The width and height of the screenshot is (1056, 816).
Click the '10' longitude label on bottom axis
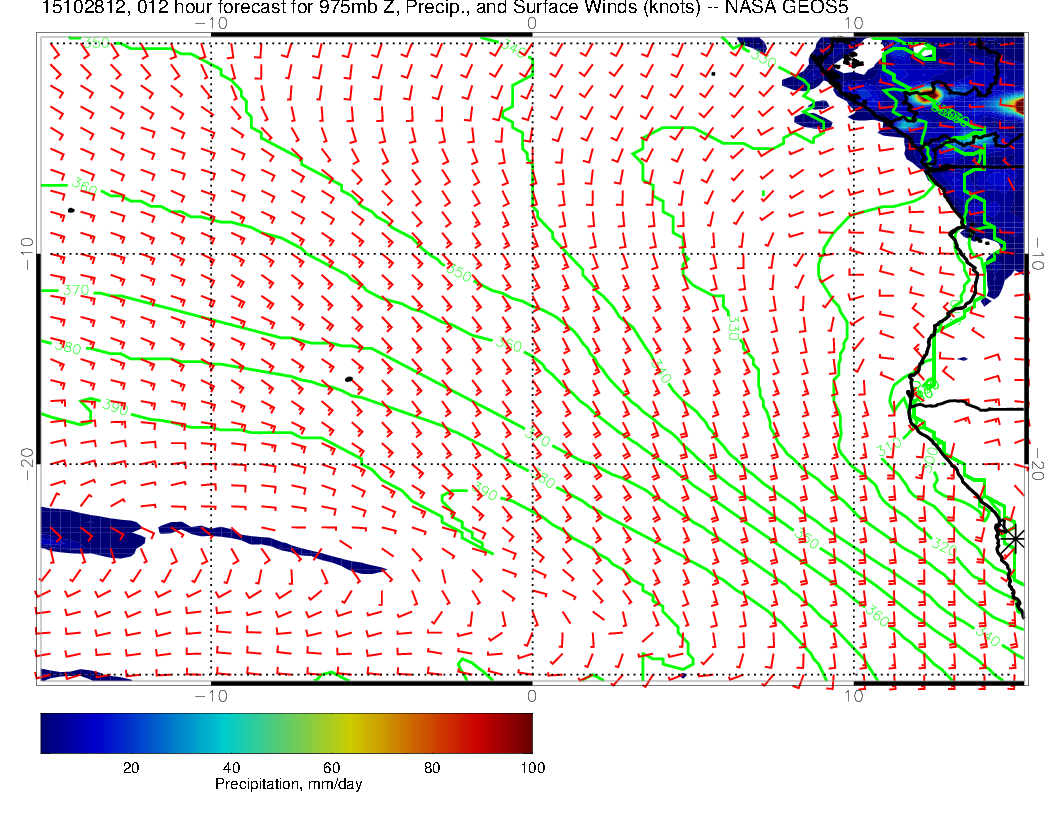click(x=853, y=695)
